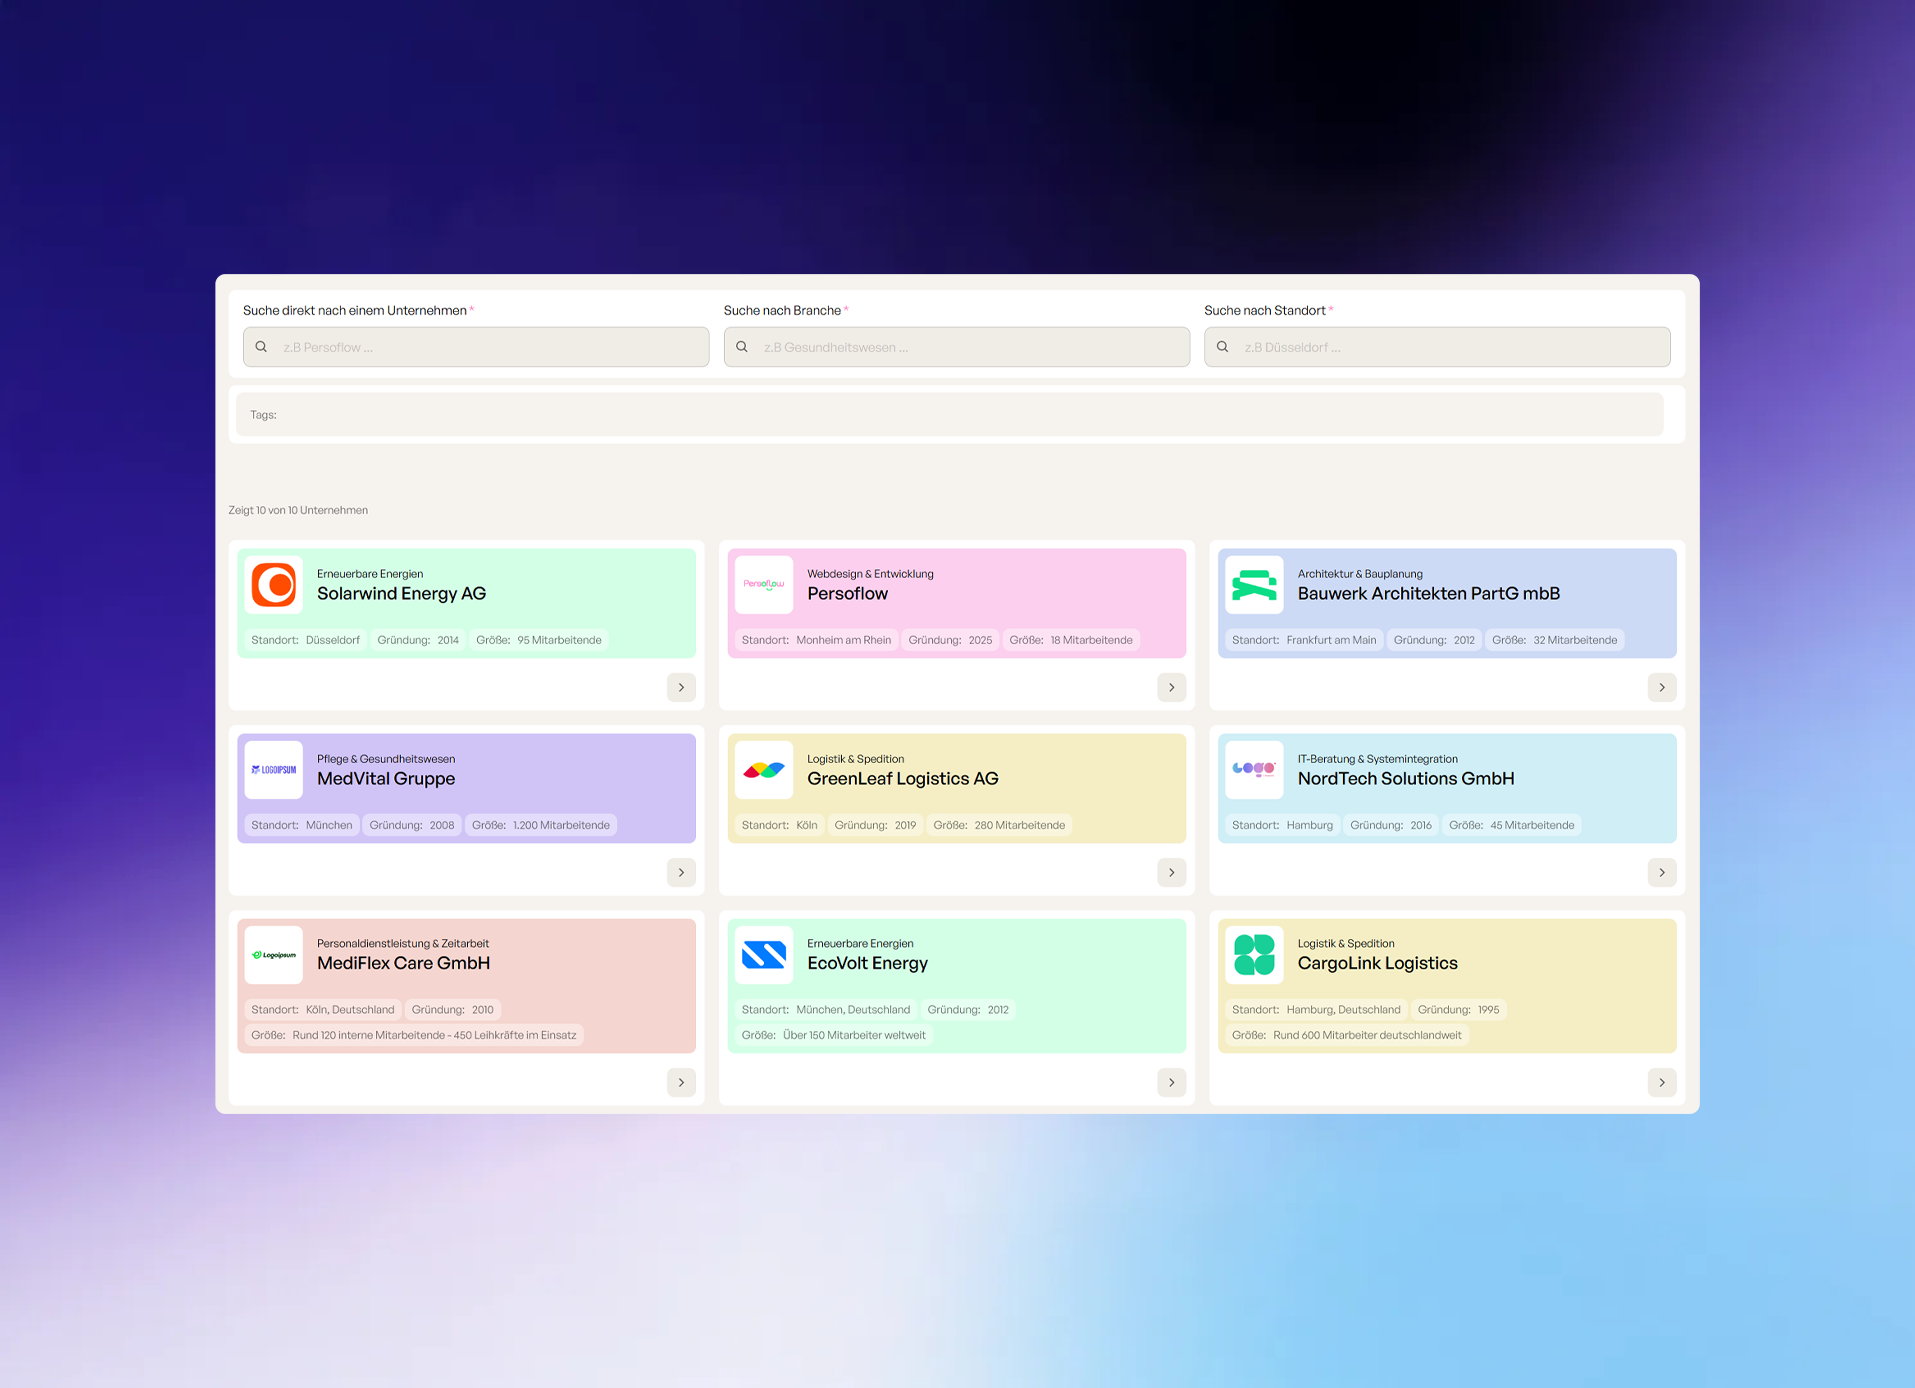This screenshot has height=1388, width=1915.
Task: Open details for MediFlex Care GmbH
Action: (x=681, y=1082)
